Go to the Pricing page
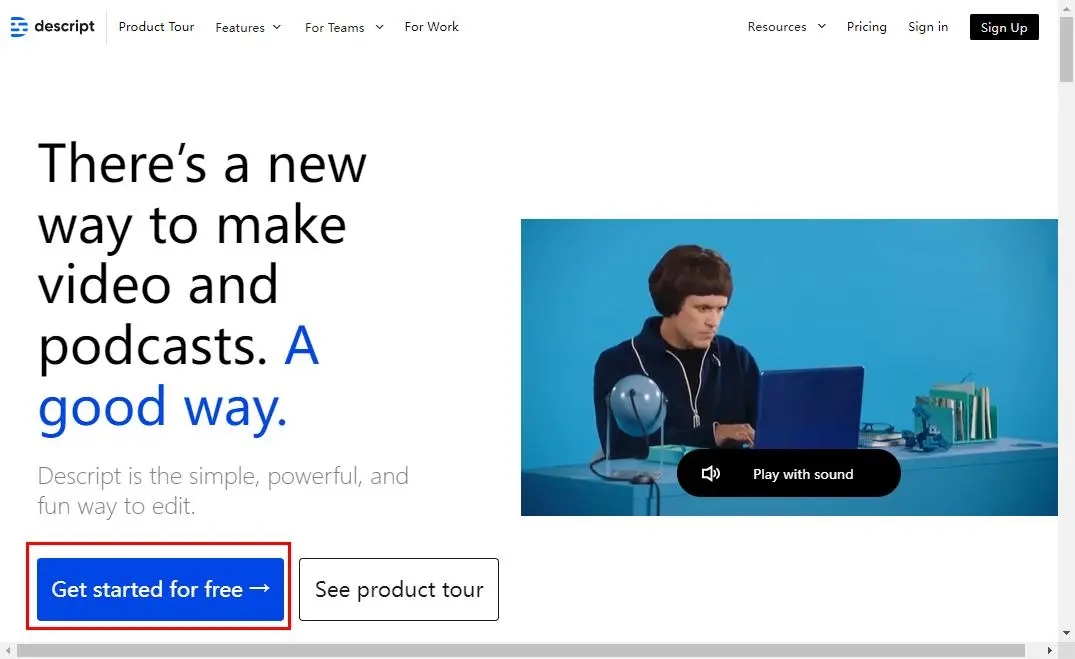 tap(867, 27)
